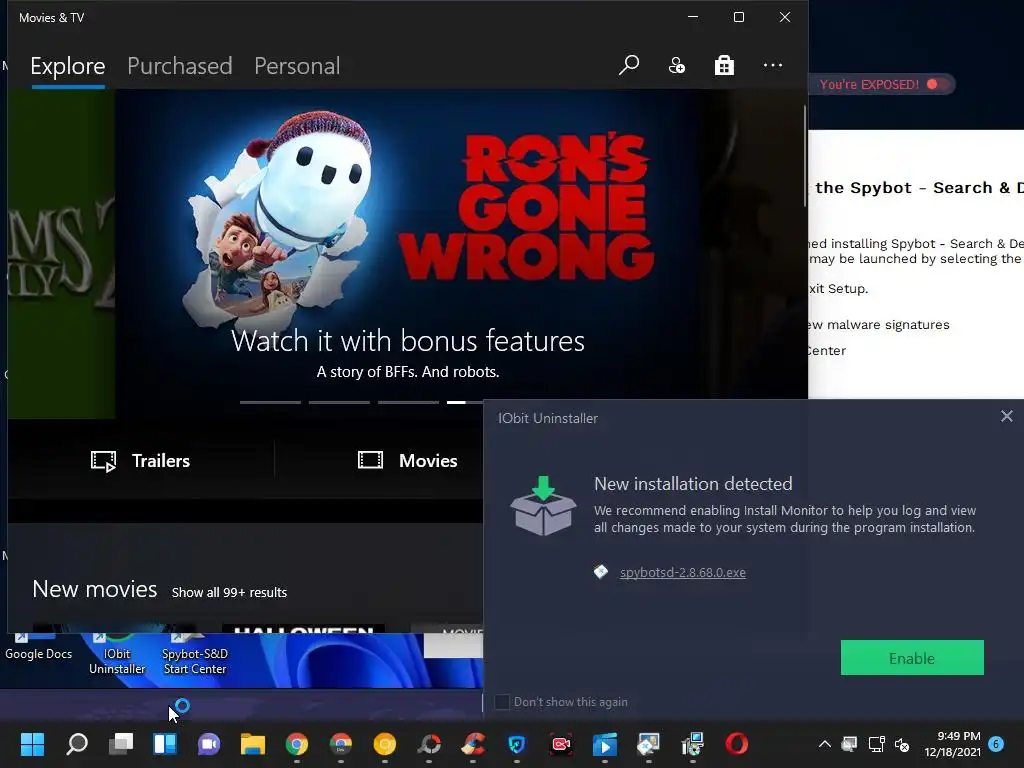Open Task View on the taskbar
The height and width of the screenshot is (768, 1024).
121,744
